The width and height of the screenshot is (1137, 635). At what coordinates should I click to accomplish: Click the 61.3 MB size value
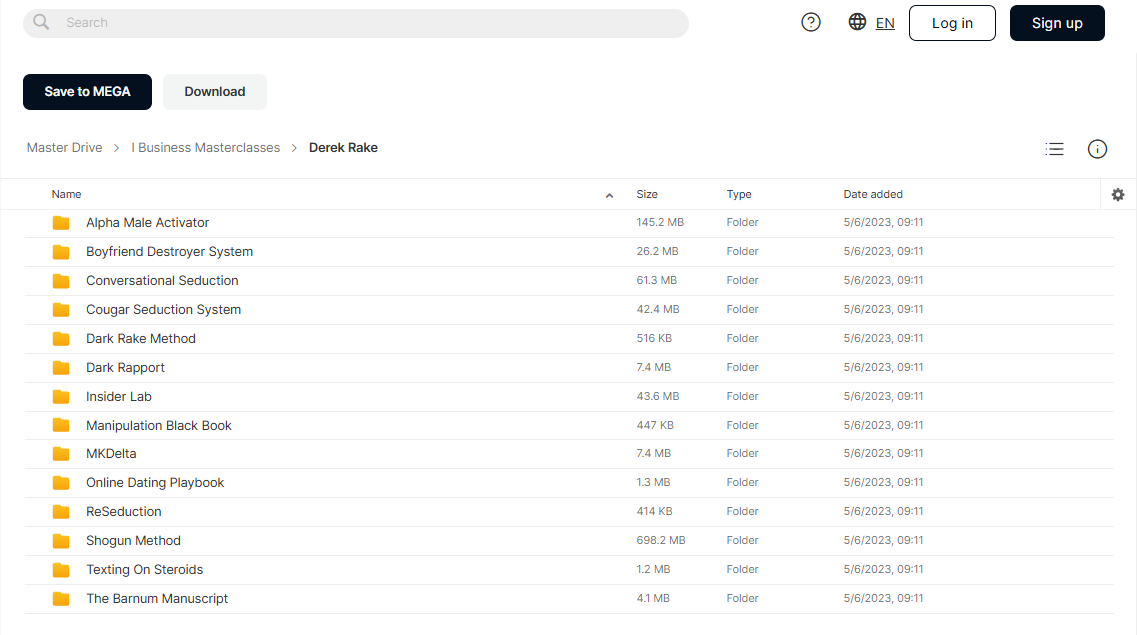(656, 281)
